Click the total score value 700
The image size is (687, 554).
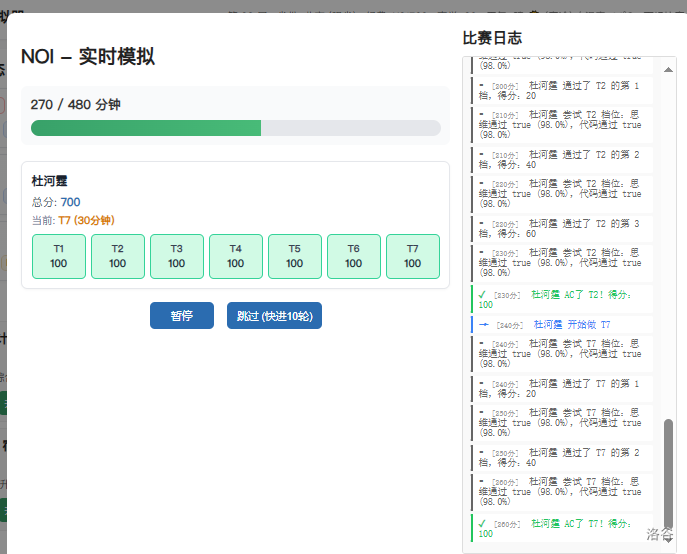[x=70, y=202]
